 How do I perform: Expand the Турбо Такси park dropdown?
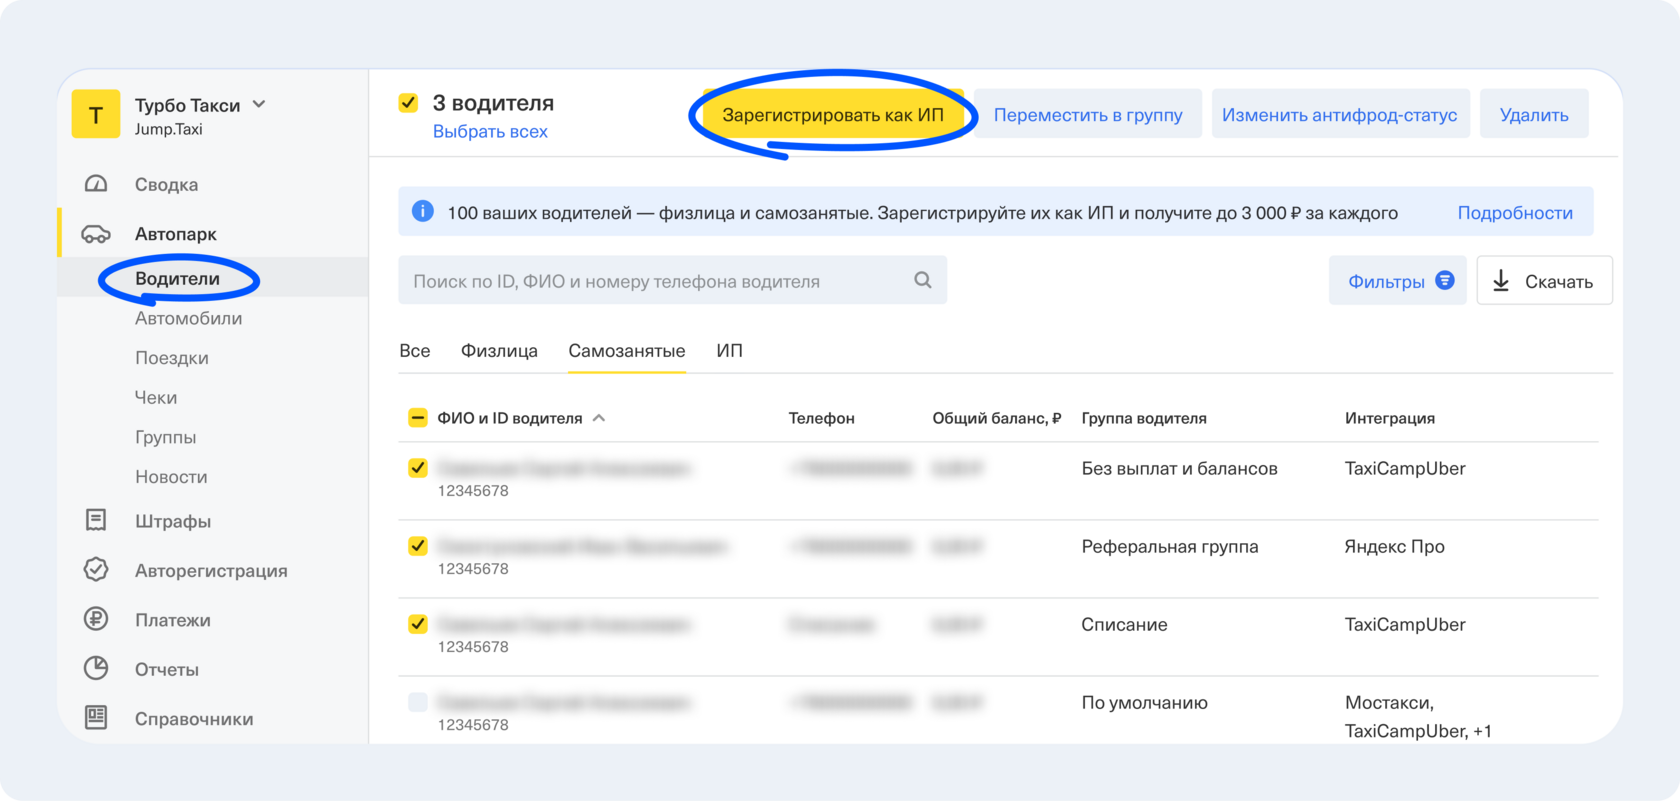click(259, 105)
